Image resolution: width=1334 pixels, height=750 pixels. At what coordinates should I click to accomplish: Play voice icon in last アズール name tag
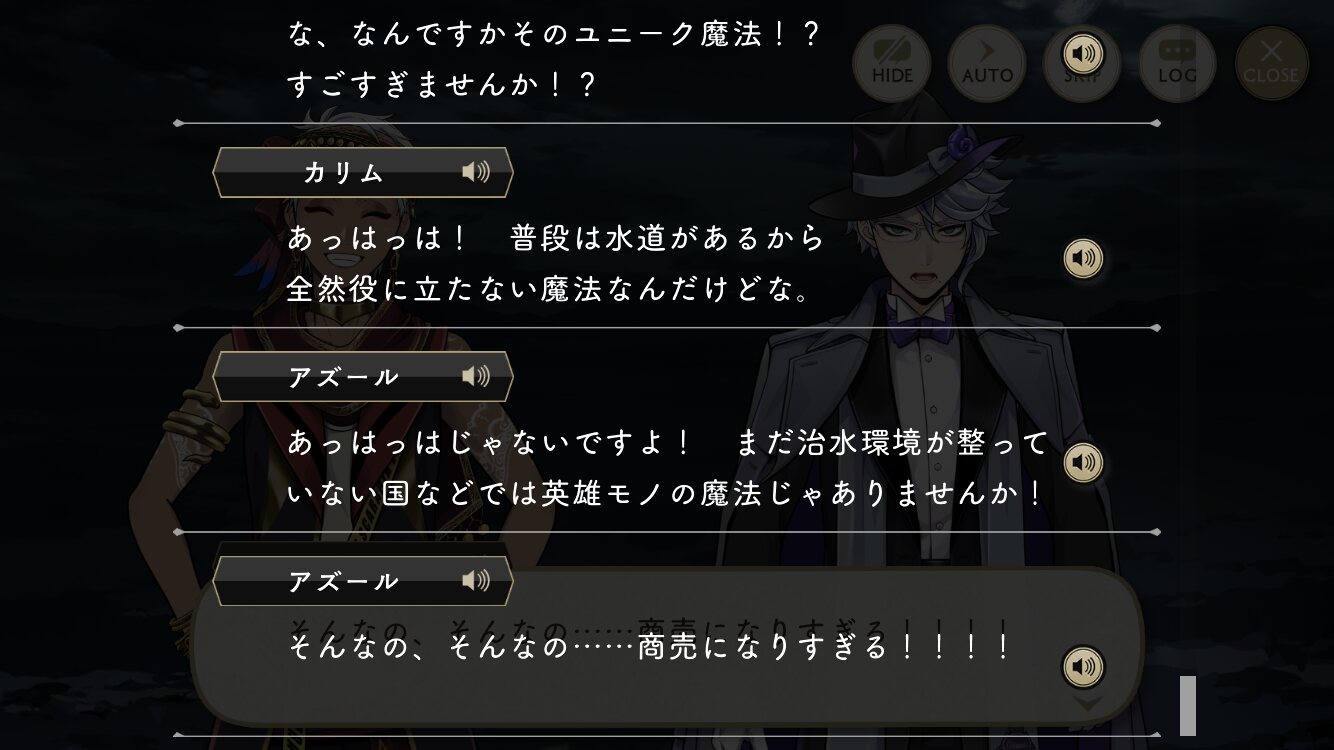click(x=476, y=580)
